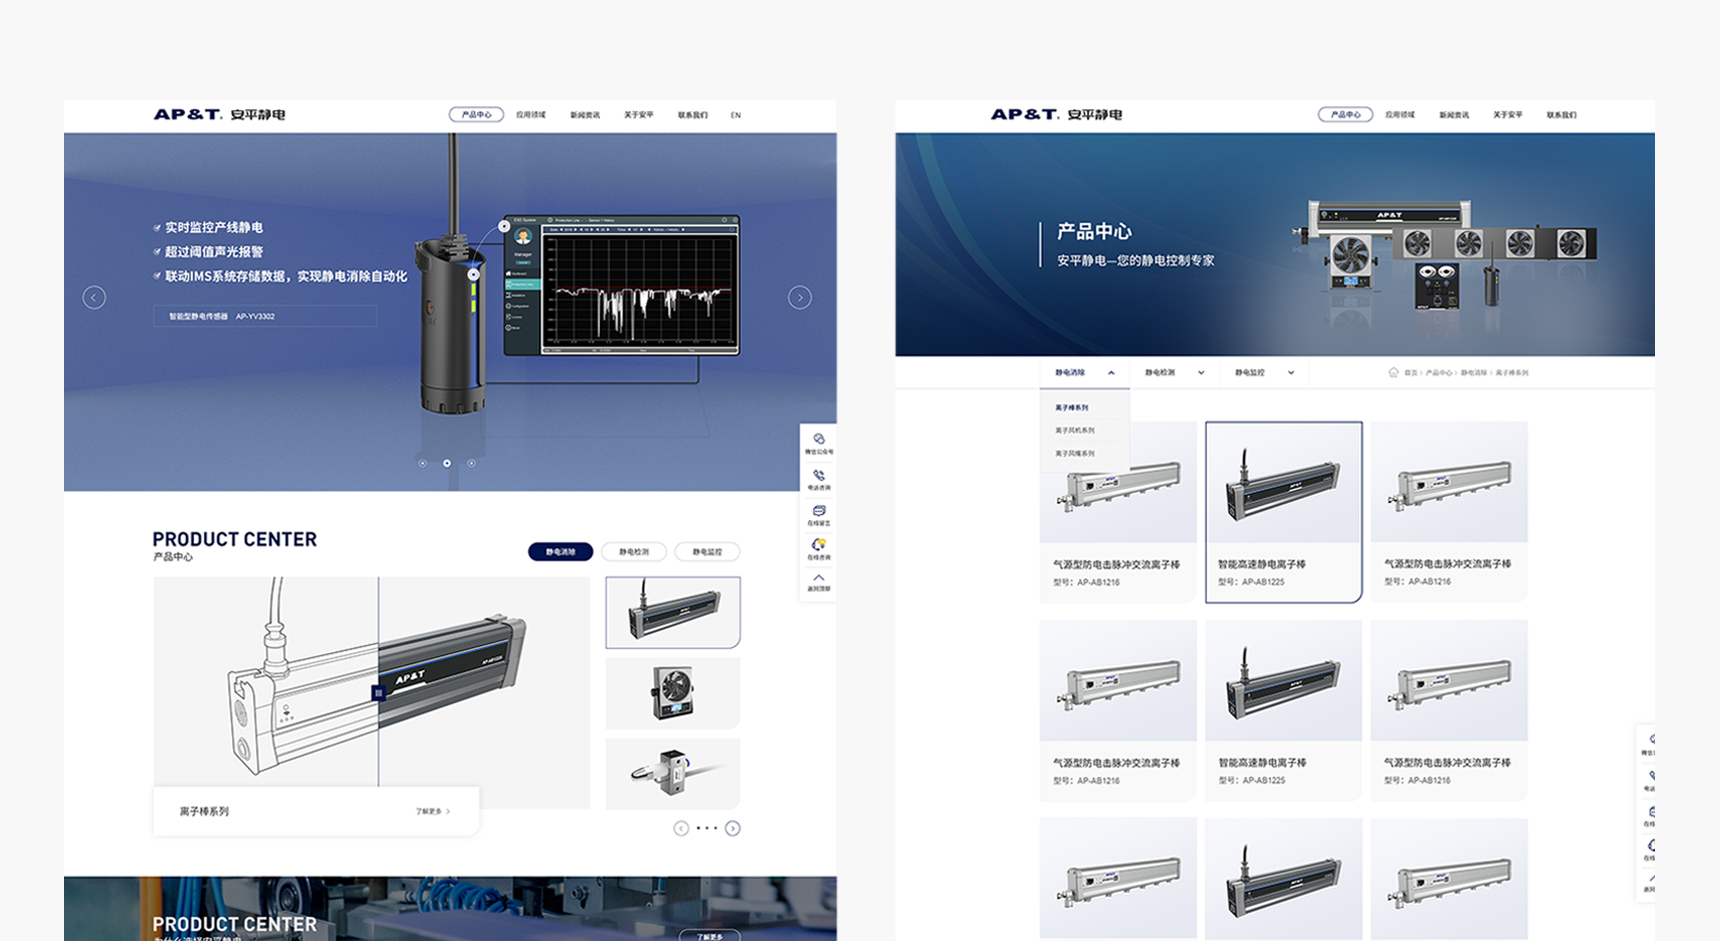Screen dimensions: 1720x941
Task: Click the 智能型静电传感器 AP-YV3302 label box
Action: pos(265,316)
